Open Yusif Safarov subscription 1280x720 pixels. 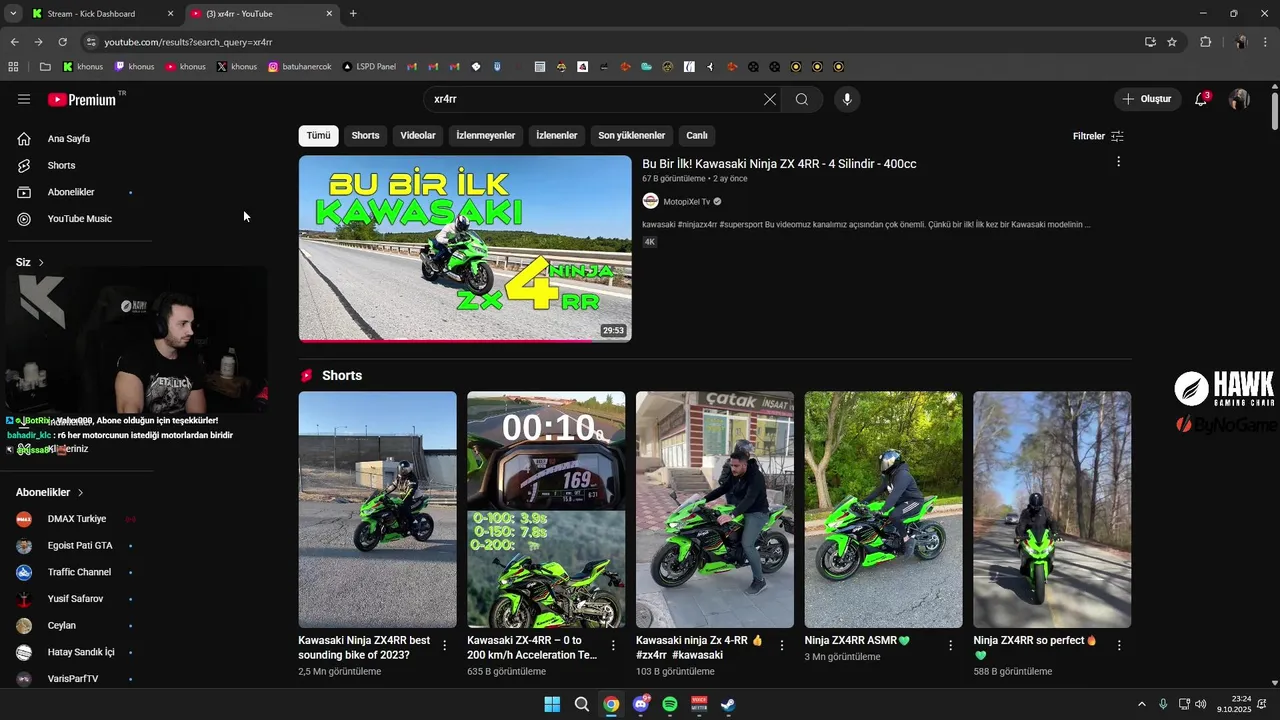(76, 599)
